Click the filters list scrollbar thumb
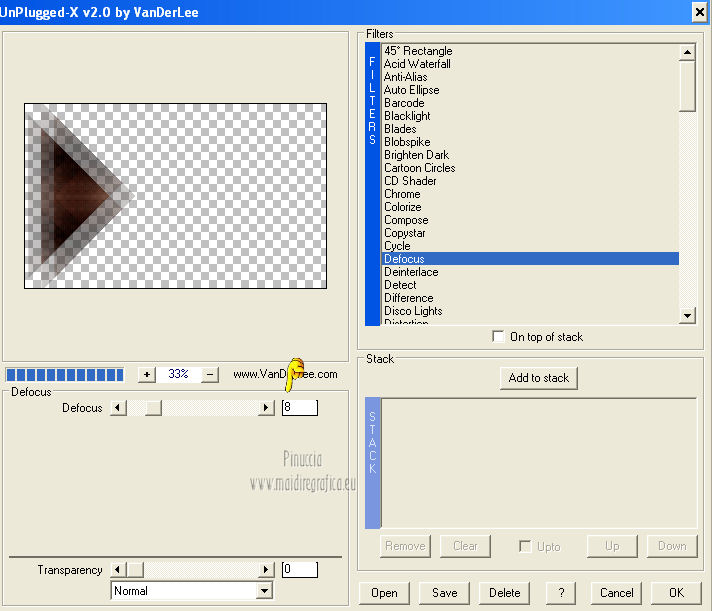 pyautogui.click(x=687, y=86)
